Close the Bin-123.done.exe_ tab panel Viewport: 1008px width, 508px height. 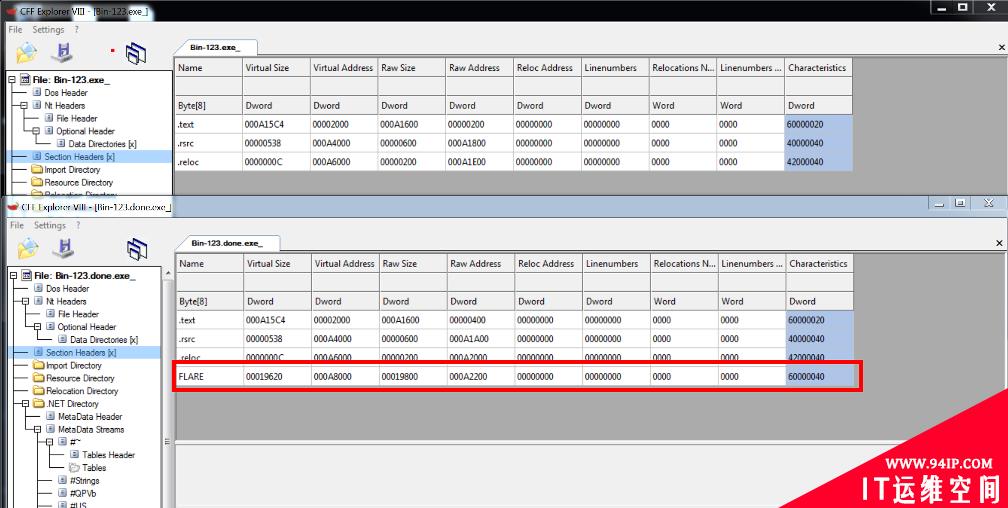point(999,242)
